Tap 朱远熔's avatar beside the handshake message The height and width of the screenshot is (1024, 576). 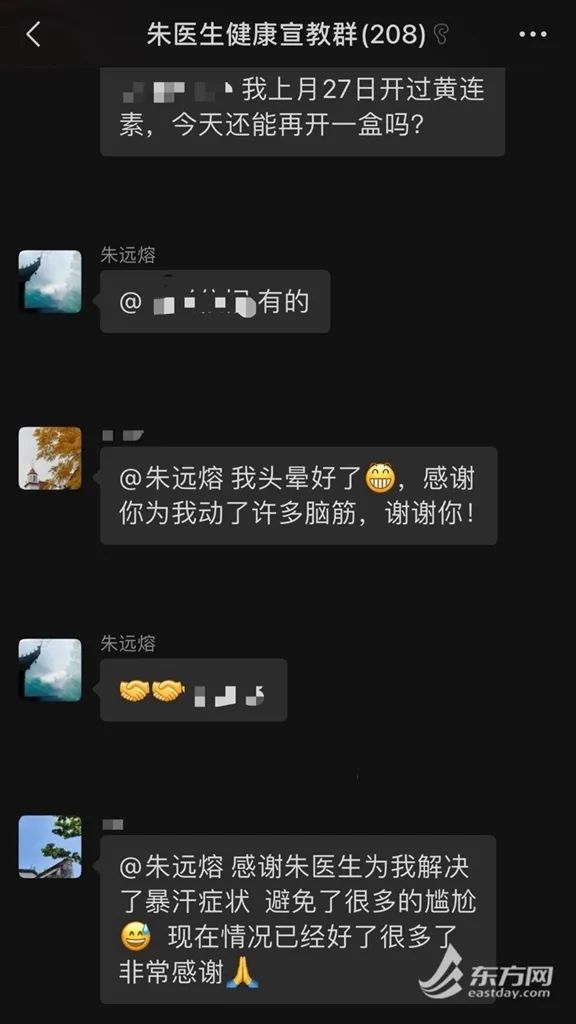pyautogui.click(x=50, y=670)
